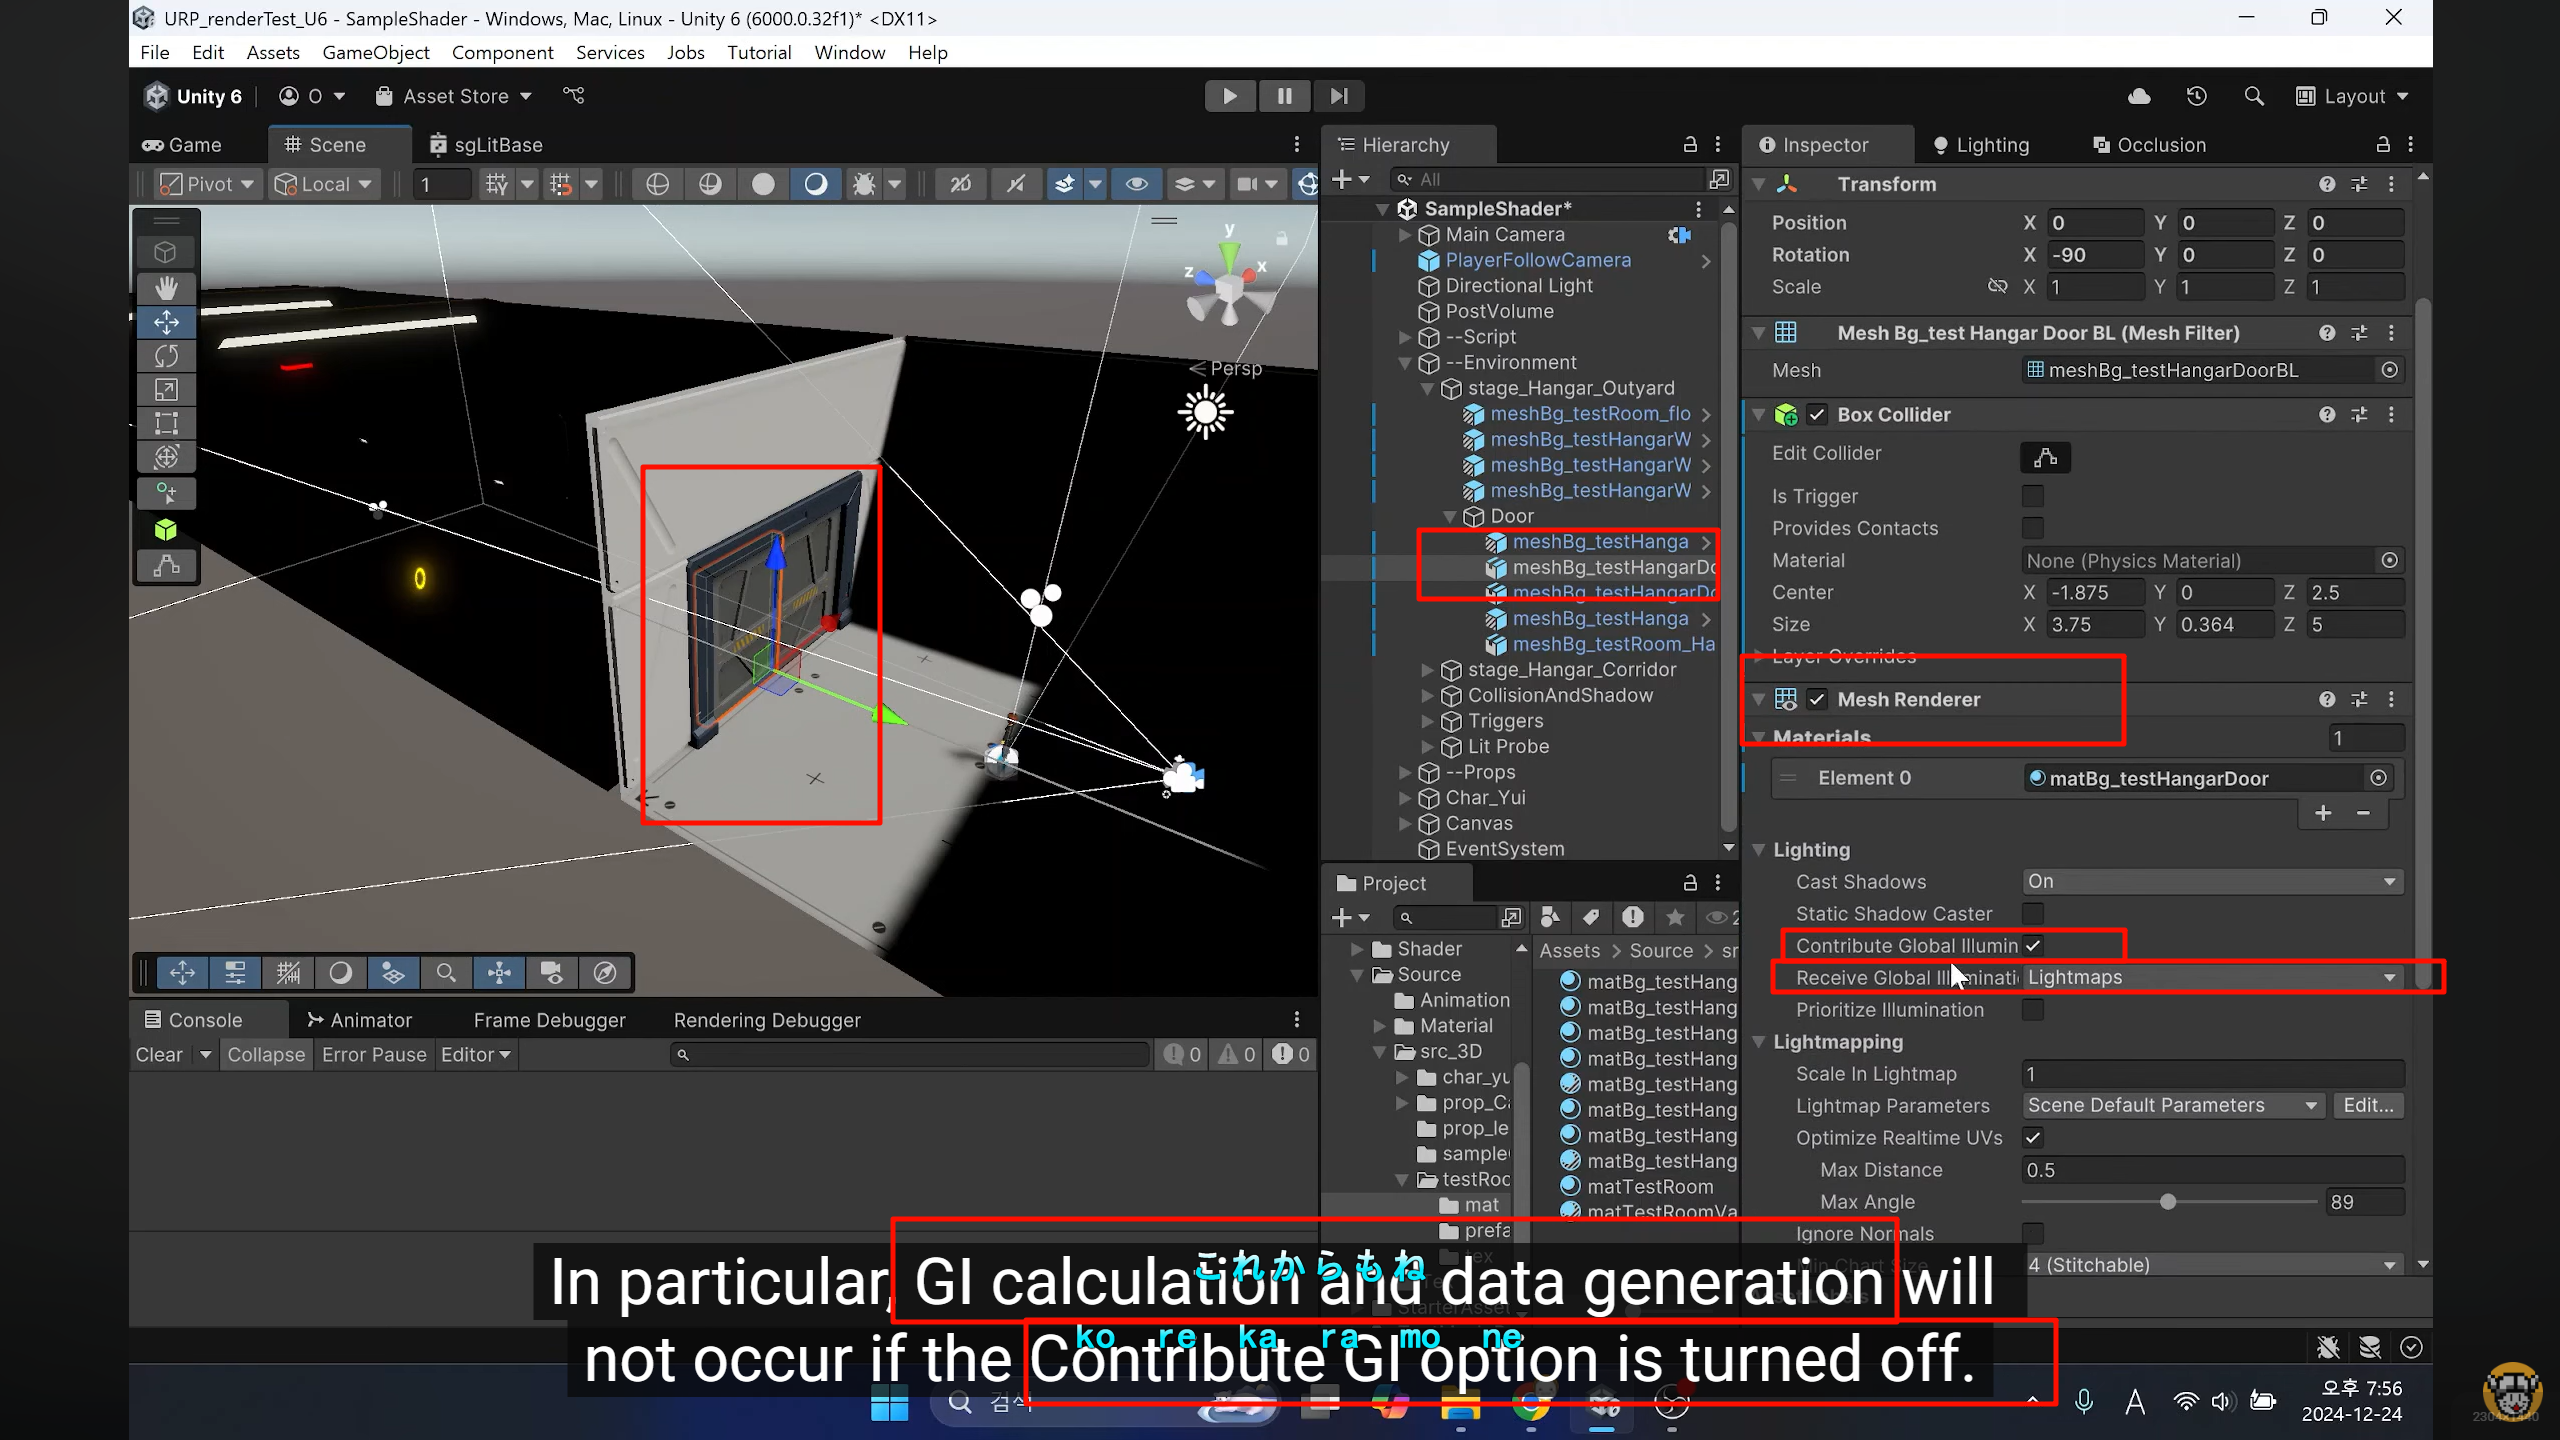This screenshot has height=1440, width=2560.
Task: Select the Hand view tool
Action: (x=166, y=288)
